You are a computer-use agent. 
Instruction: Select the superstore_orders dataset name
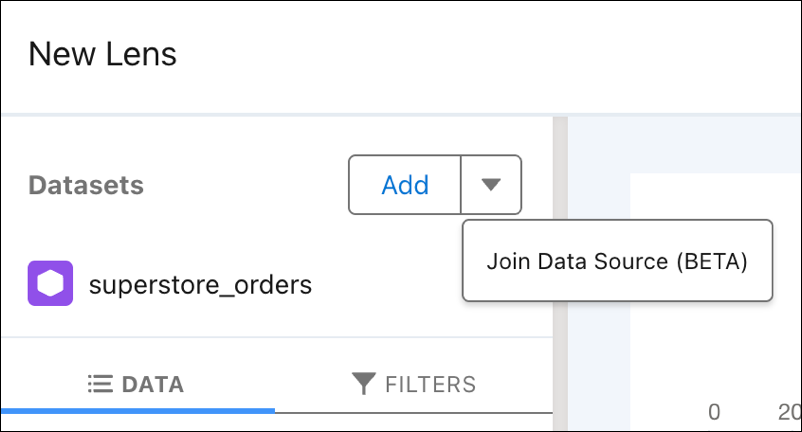(x=200, y=284)
